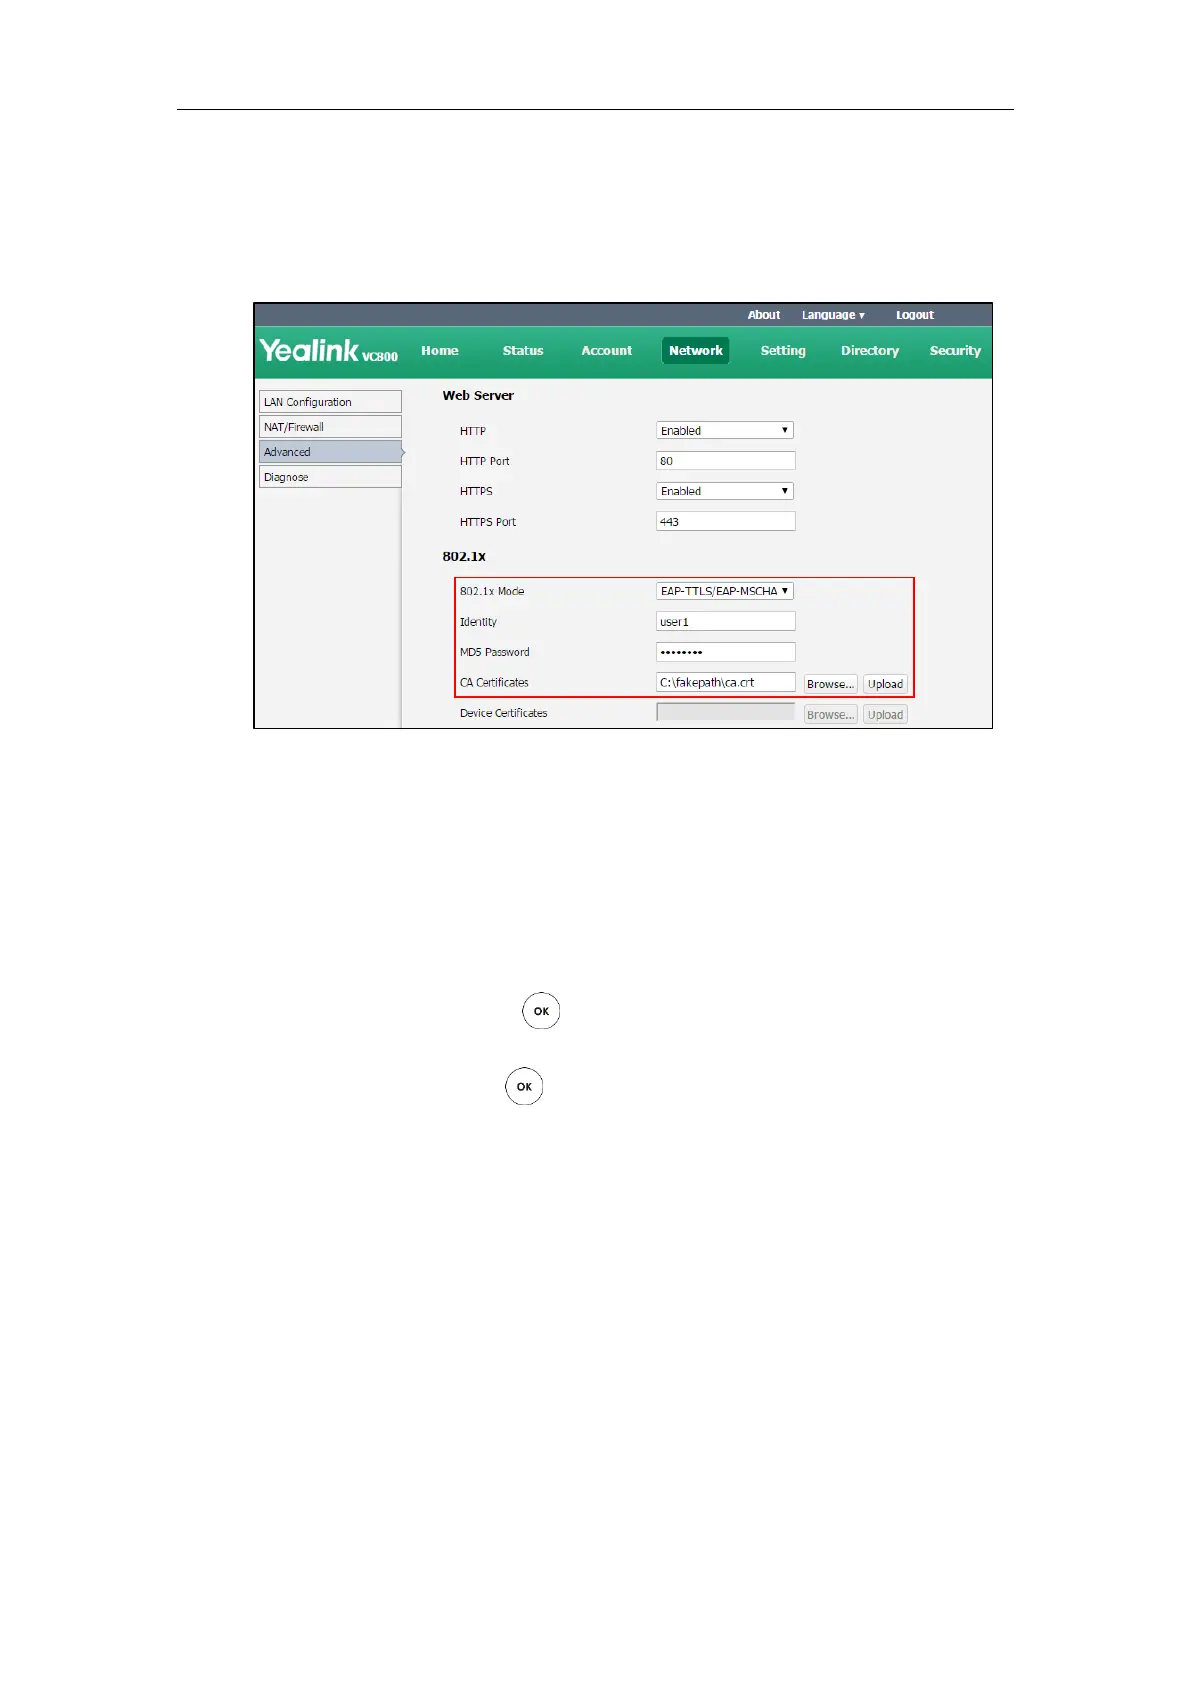Click the CA Certificates label
1191x1684 pixels.
tap(494, 683)
